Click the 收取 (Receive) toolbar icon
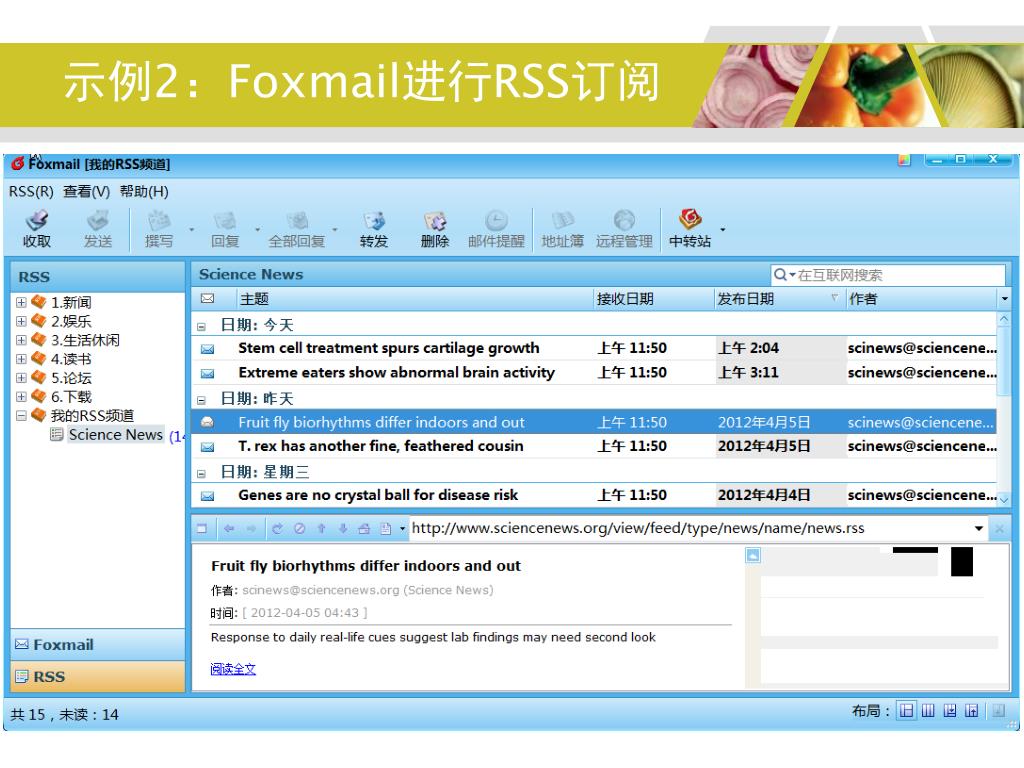This screenshot has width=1024, height=768. 37,220
